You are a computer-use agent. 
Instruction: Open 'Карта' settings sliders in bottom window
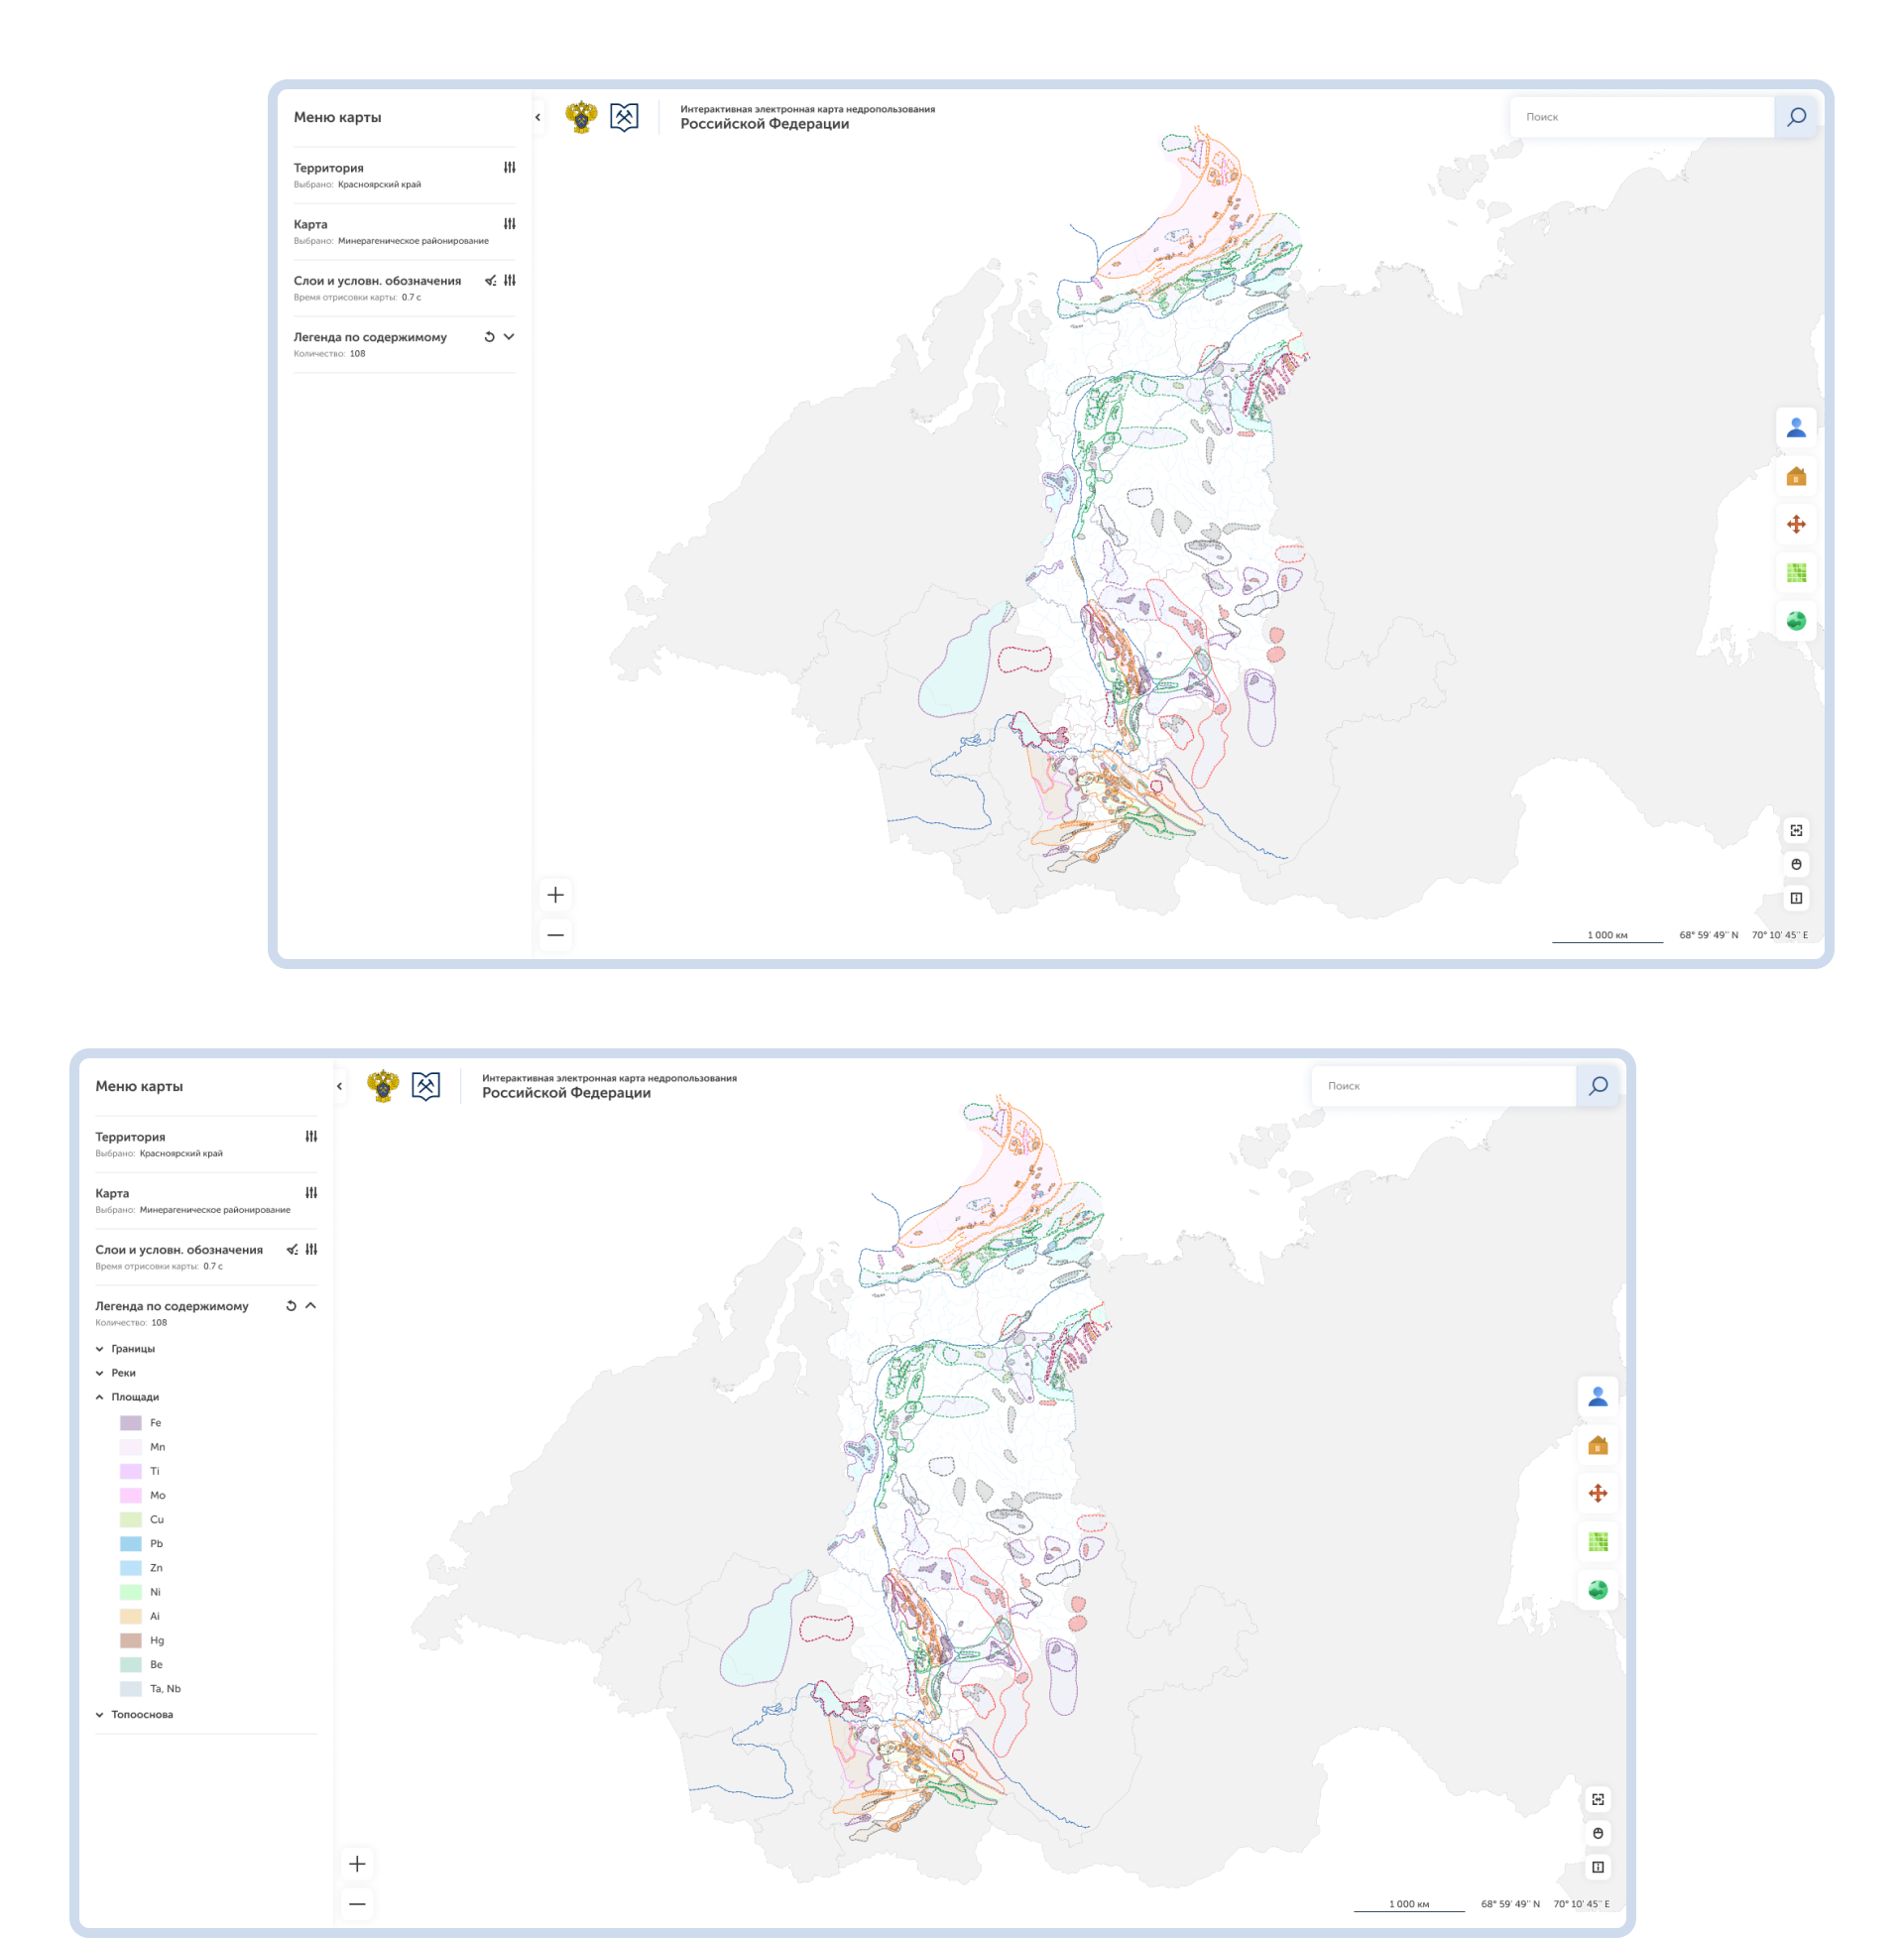coord(311,1193)
